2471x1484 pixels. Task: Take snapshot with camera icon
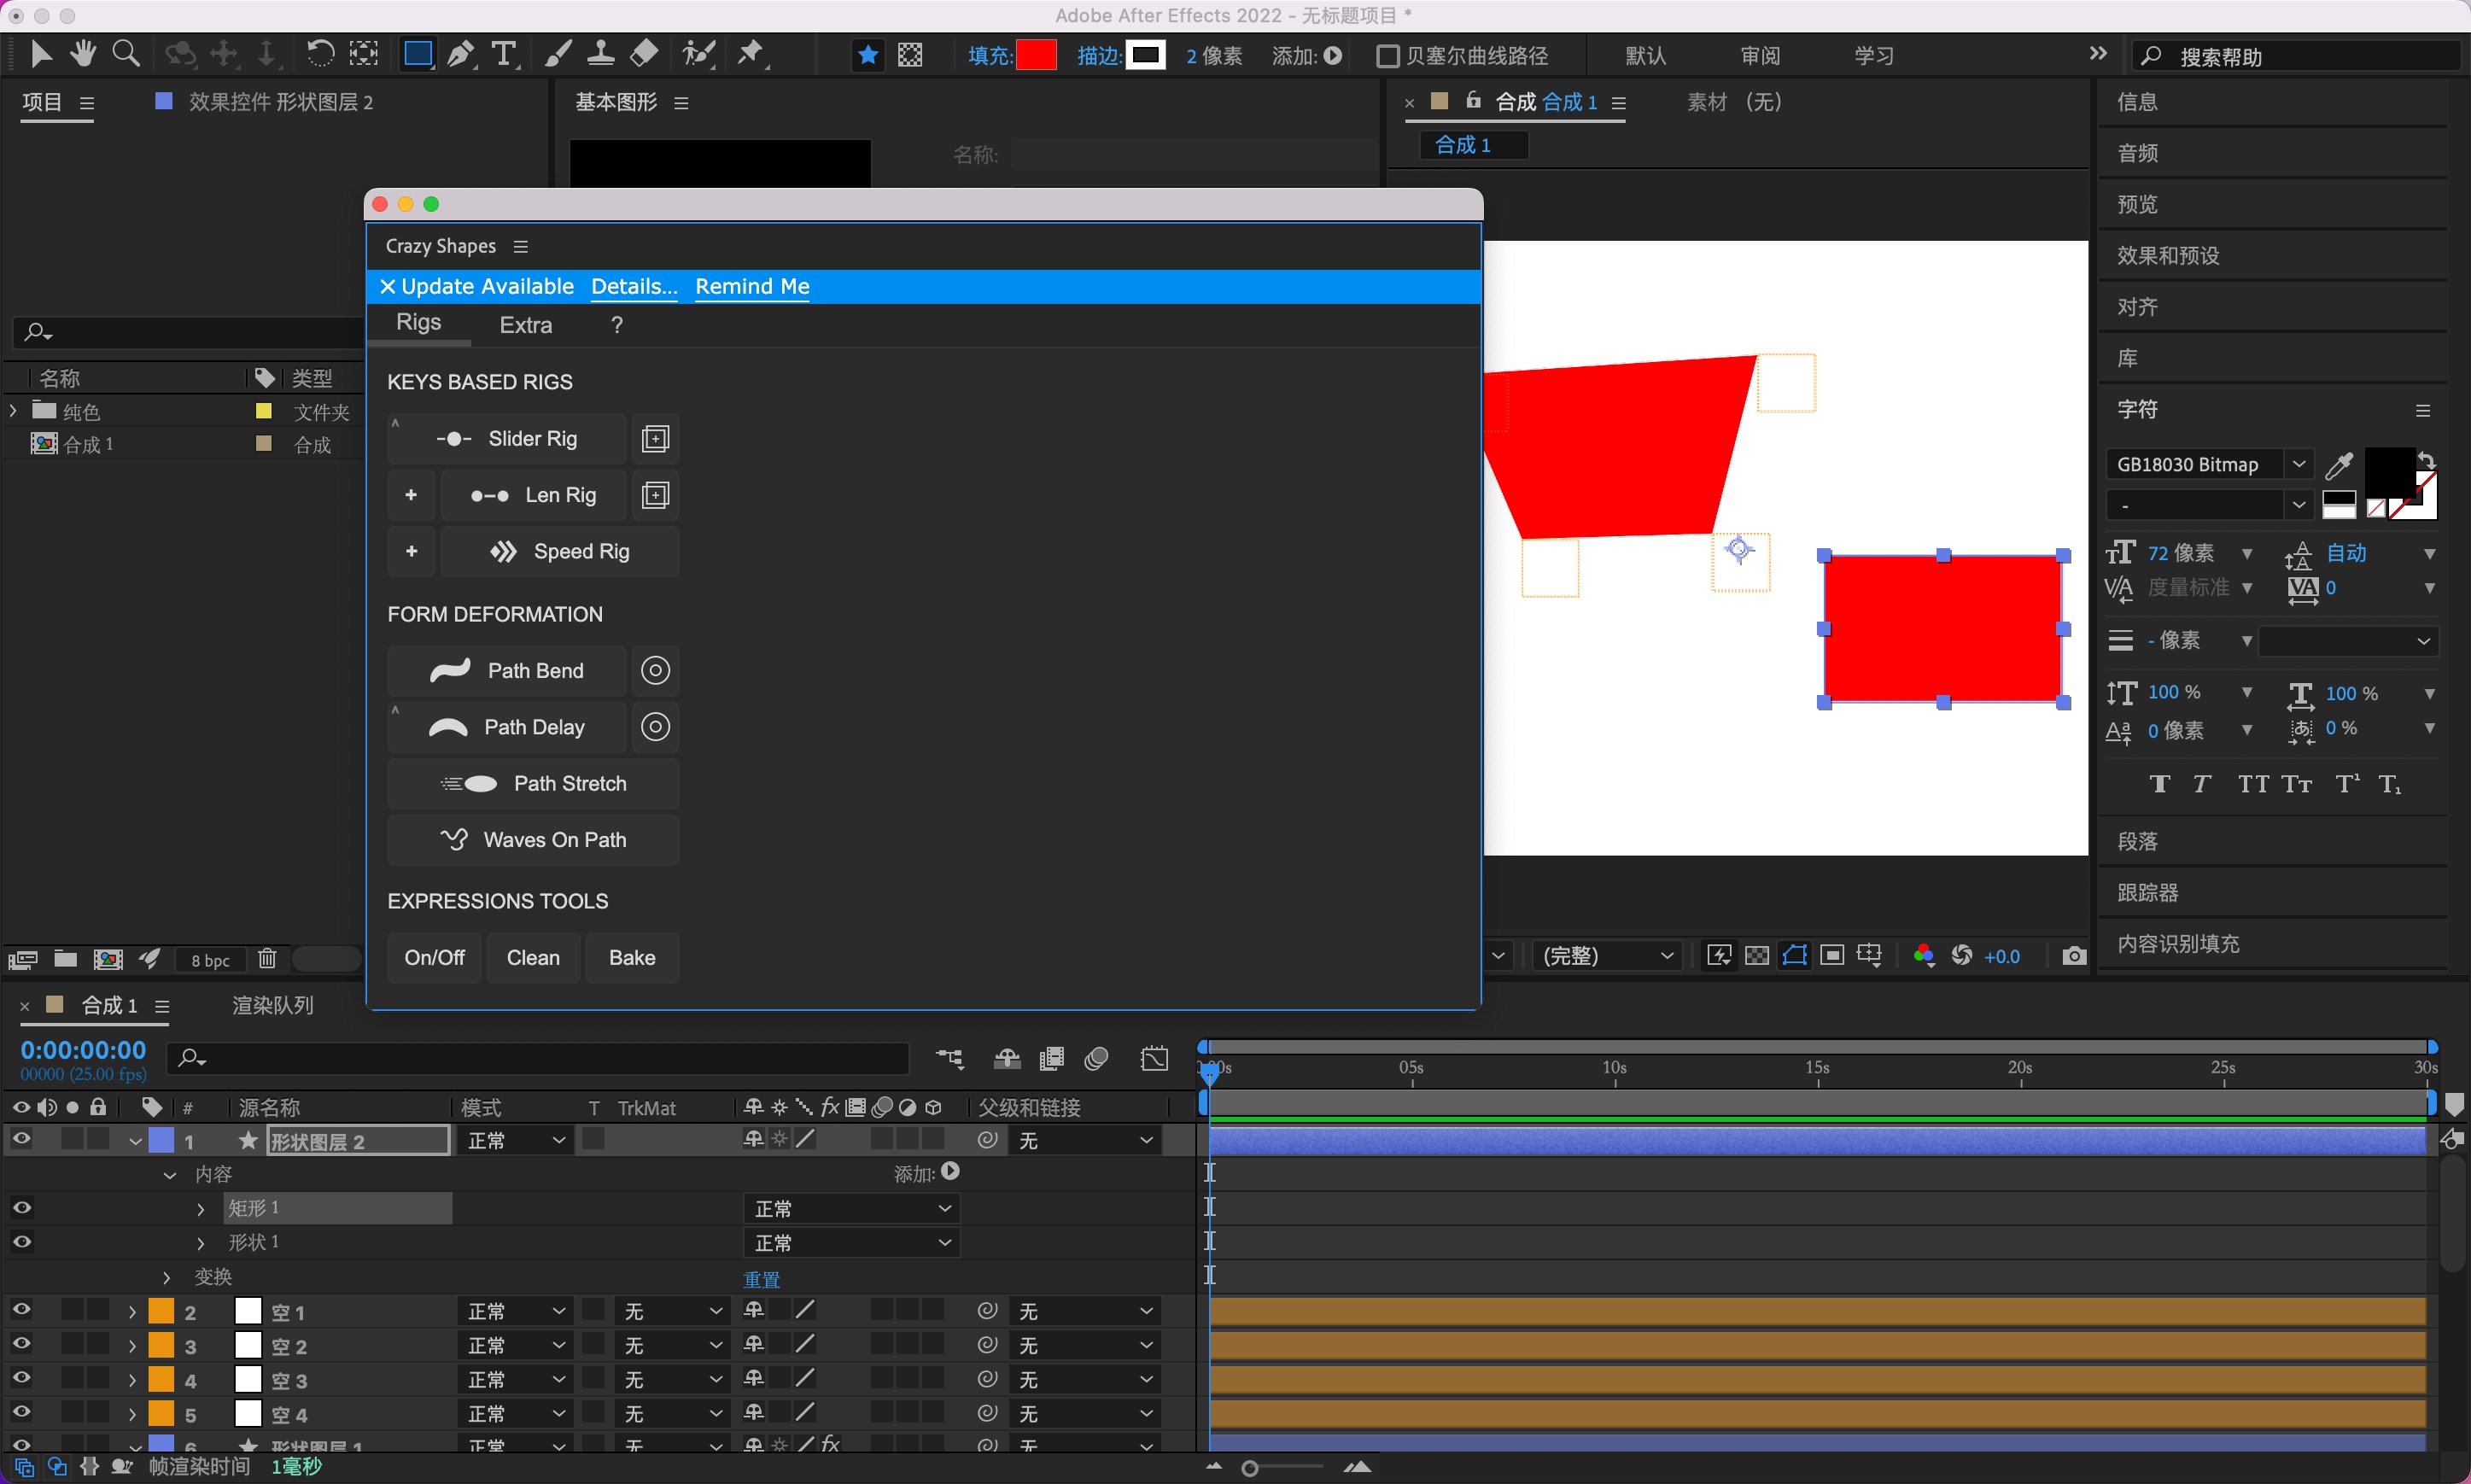[2074, 956]
